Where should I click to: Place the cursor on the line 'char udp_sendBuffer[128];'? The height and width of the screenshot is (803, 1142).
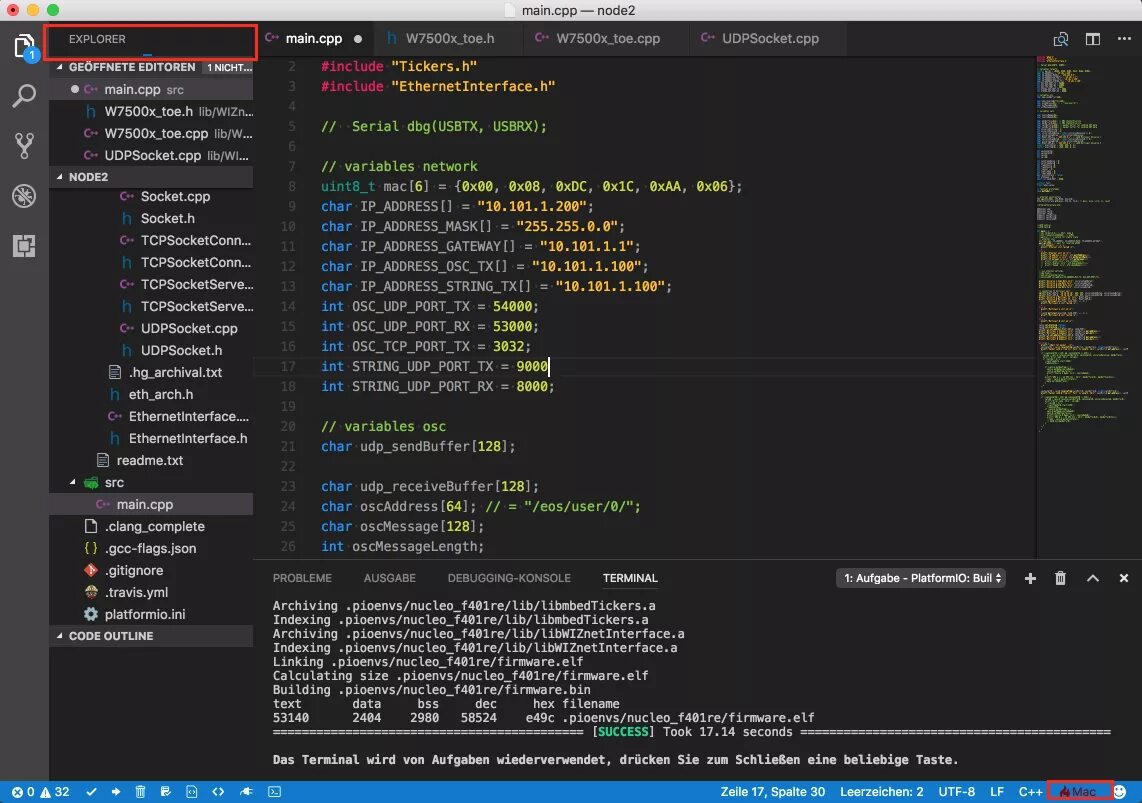418,446
